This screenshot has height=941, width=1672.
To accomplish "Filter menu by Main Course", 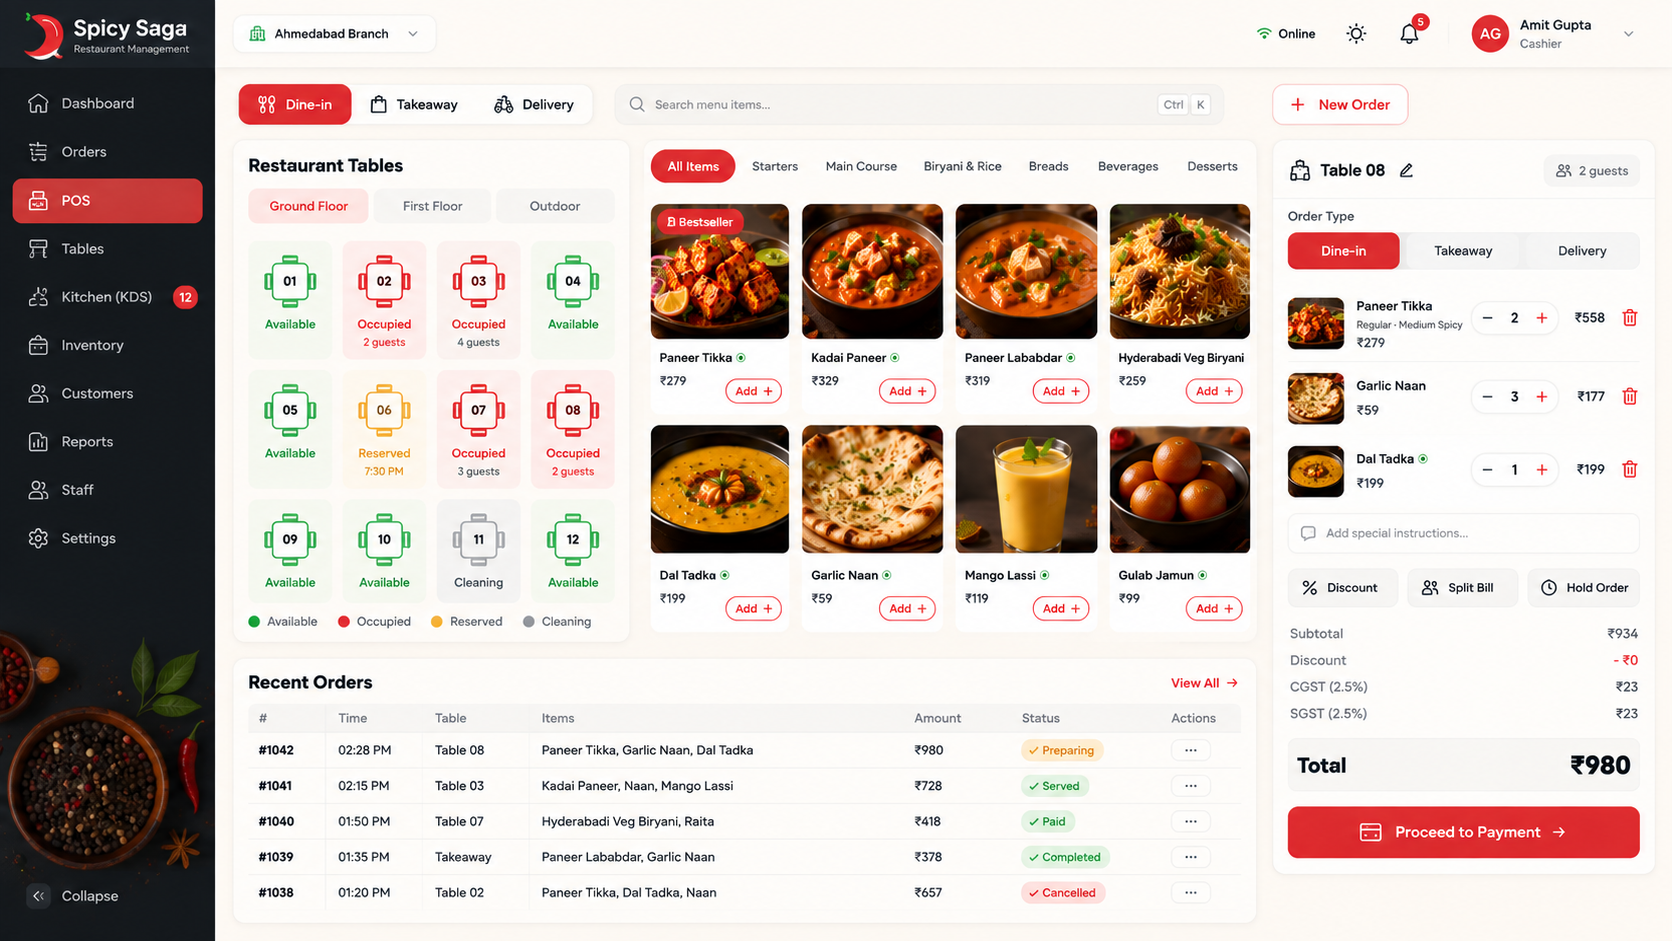I will pyautogui.click(x=861, y=166).
